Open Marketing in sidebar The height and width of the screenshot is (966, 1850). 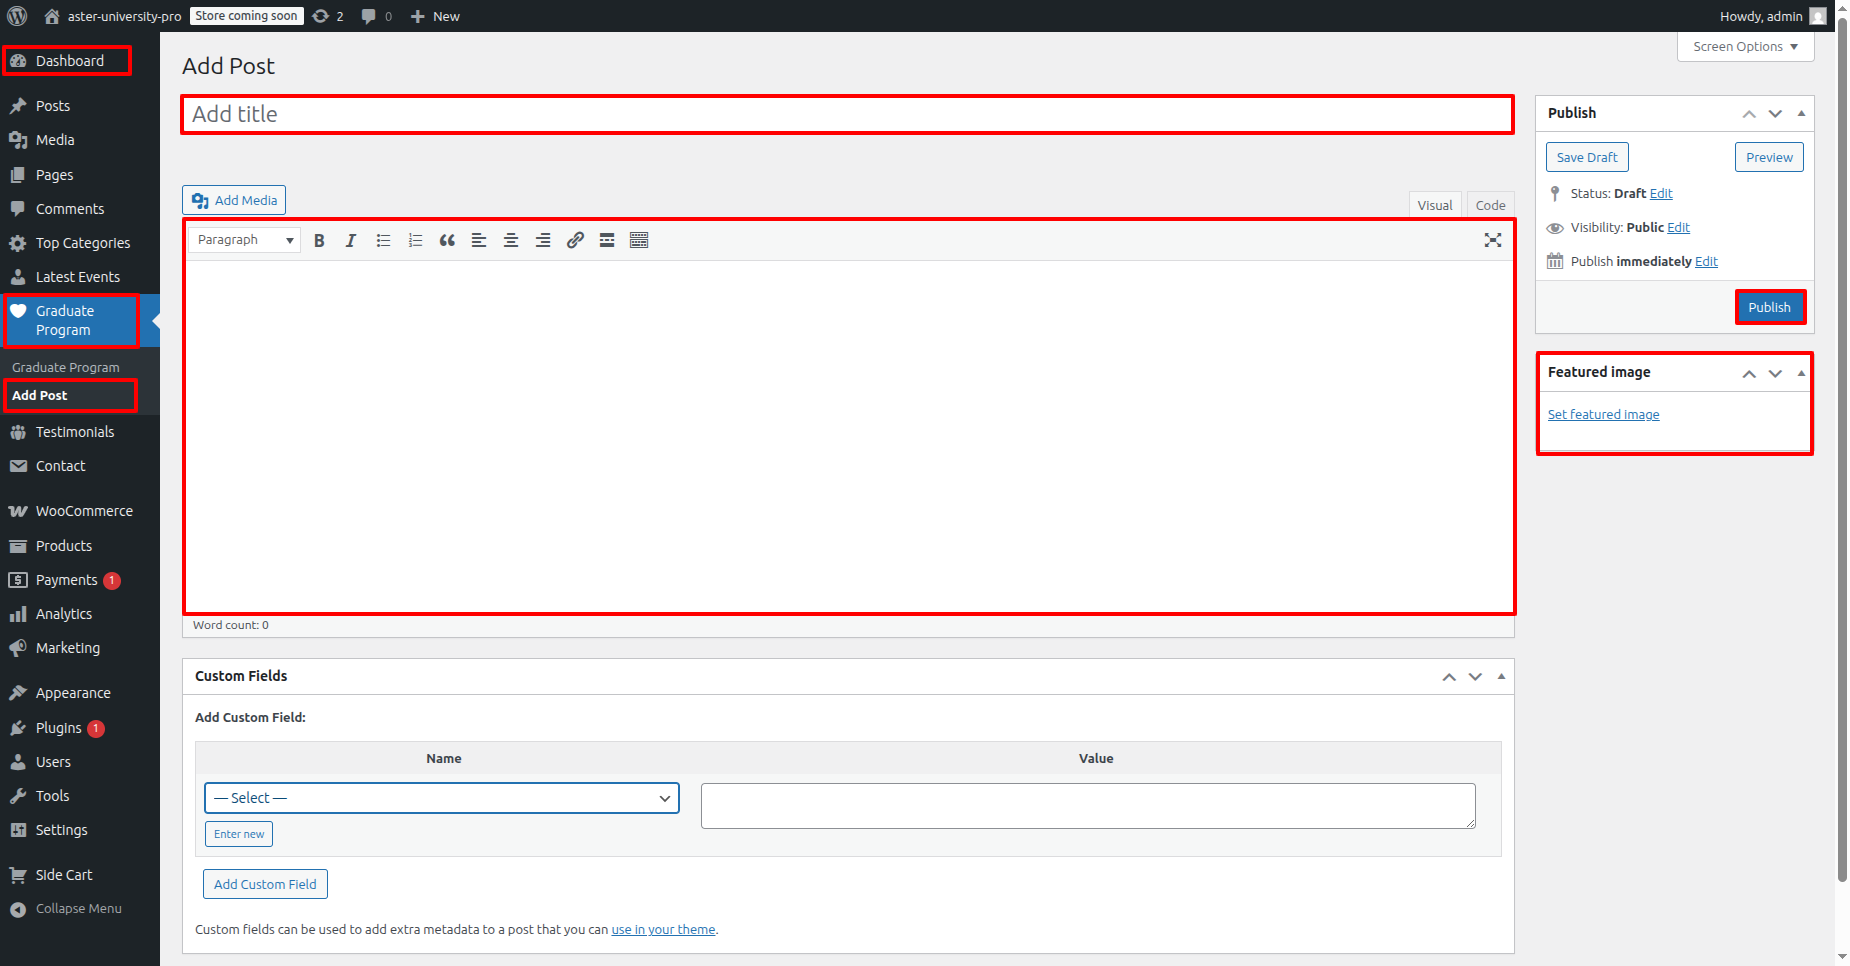(x=68, y=648)
